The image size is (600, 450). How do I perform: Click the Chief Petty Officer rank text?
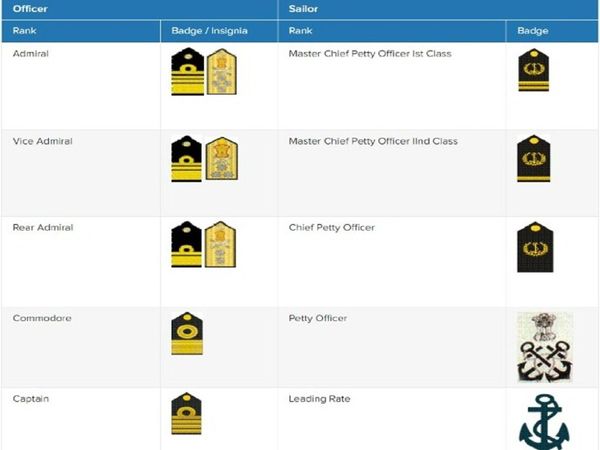coord(331,228)
